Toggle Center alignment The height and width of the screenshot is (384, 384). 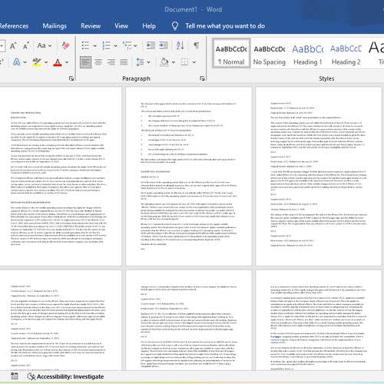pos(98,62)
